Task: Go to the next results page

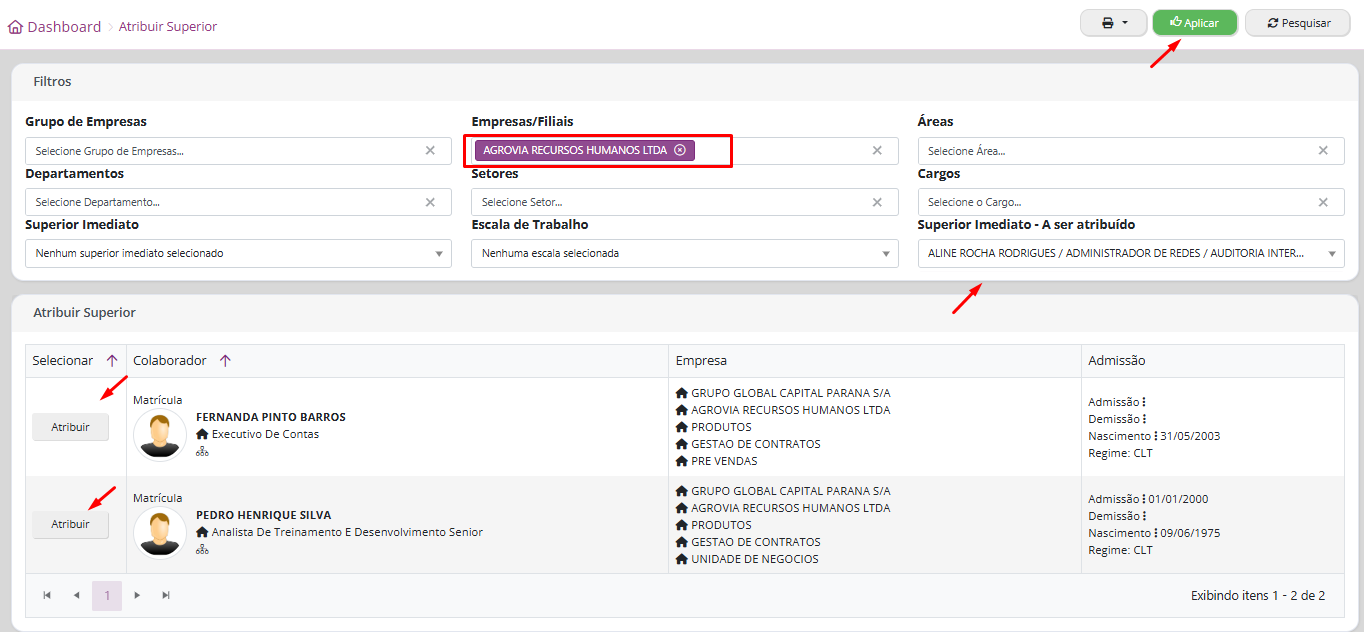Action: (x=138, y=596)
